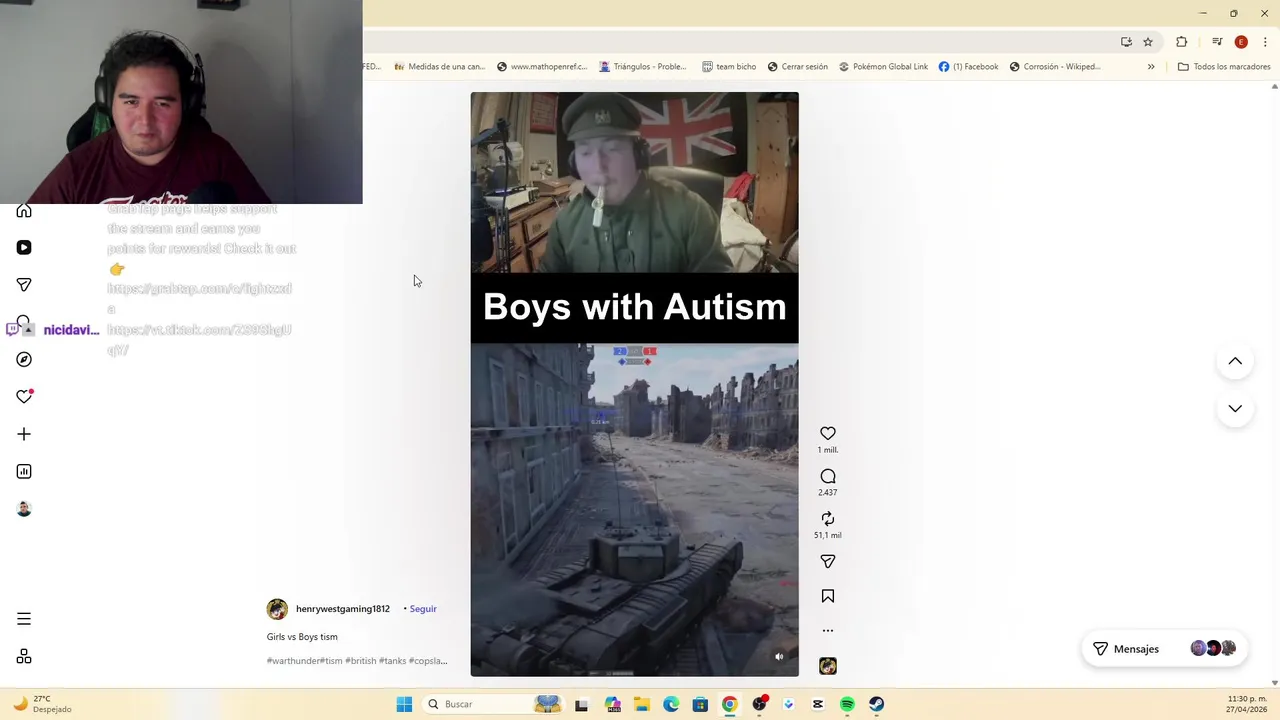The height and width of the screenshot is (720, 1280).
Task: Open the reel's three-dot options menu
Action: tap(828, 631)
